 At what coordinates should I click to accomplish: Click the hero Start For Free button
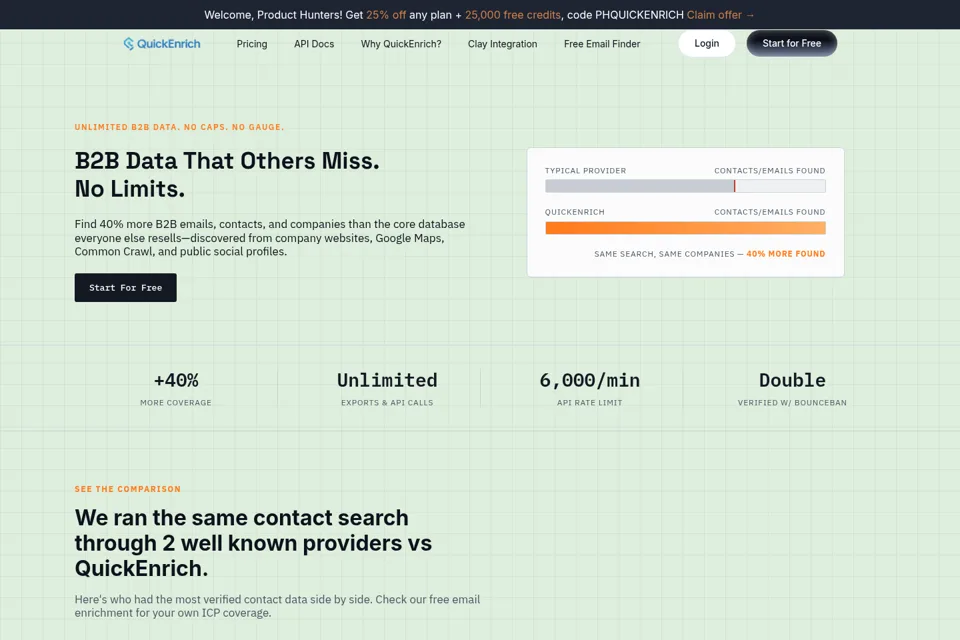(126, 287)
